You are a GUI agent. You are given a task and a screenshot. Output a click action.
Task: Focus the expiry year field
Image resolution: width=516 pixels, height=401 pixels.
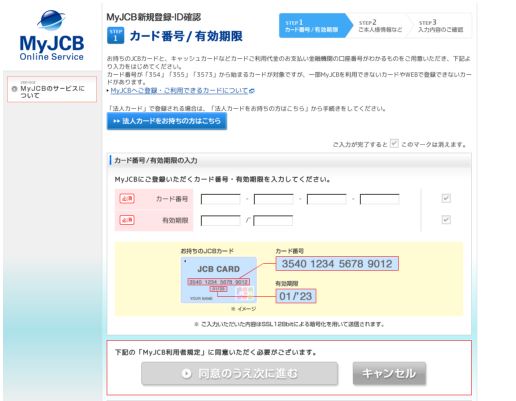(x=273, y=220)
